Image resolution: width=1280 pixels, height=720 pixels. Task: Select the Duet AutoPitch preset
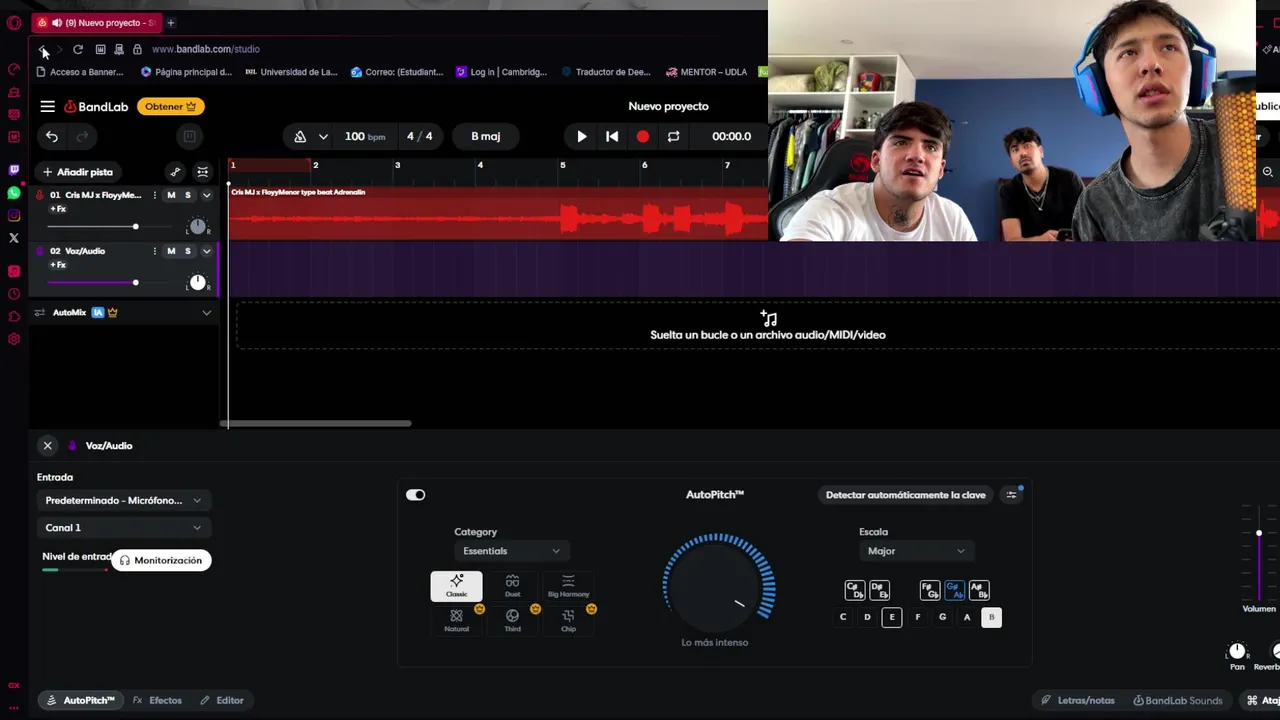coord(512,586)
